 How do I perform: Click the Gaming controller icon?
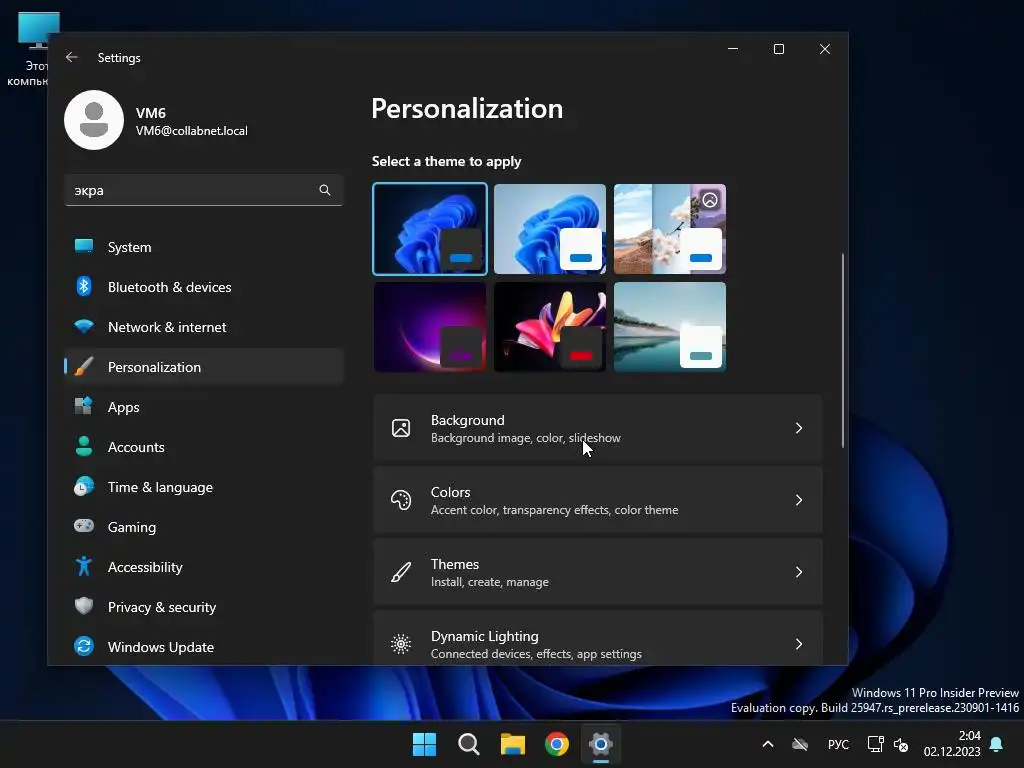[84, 526]
